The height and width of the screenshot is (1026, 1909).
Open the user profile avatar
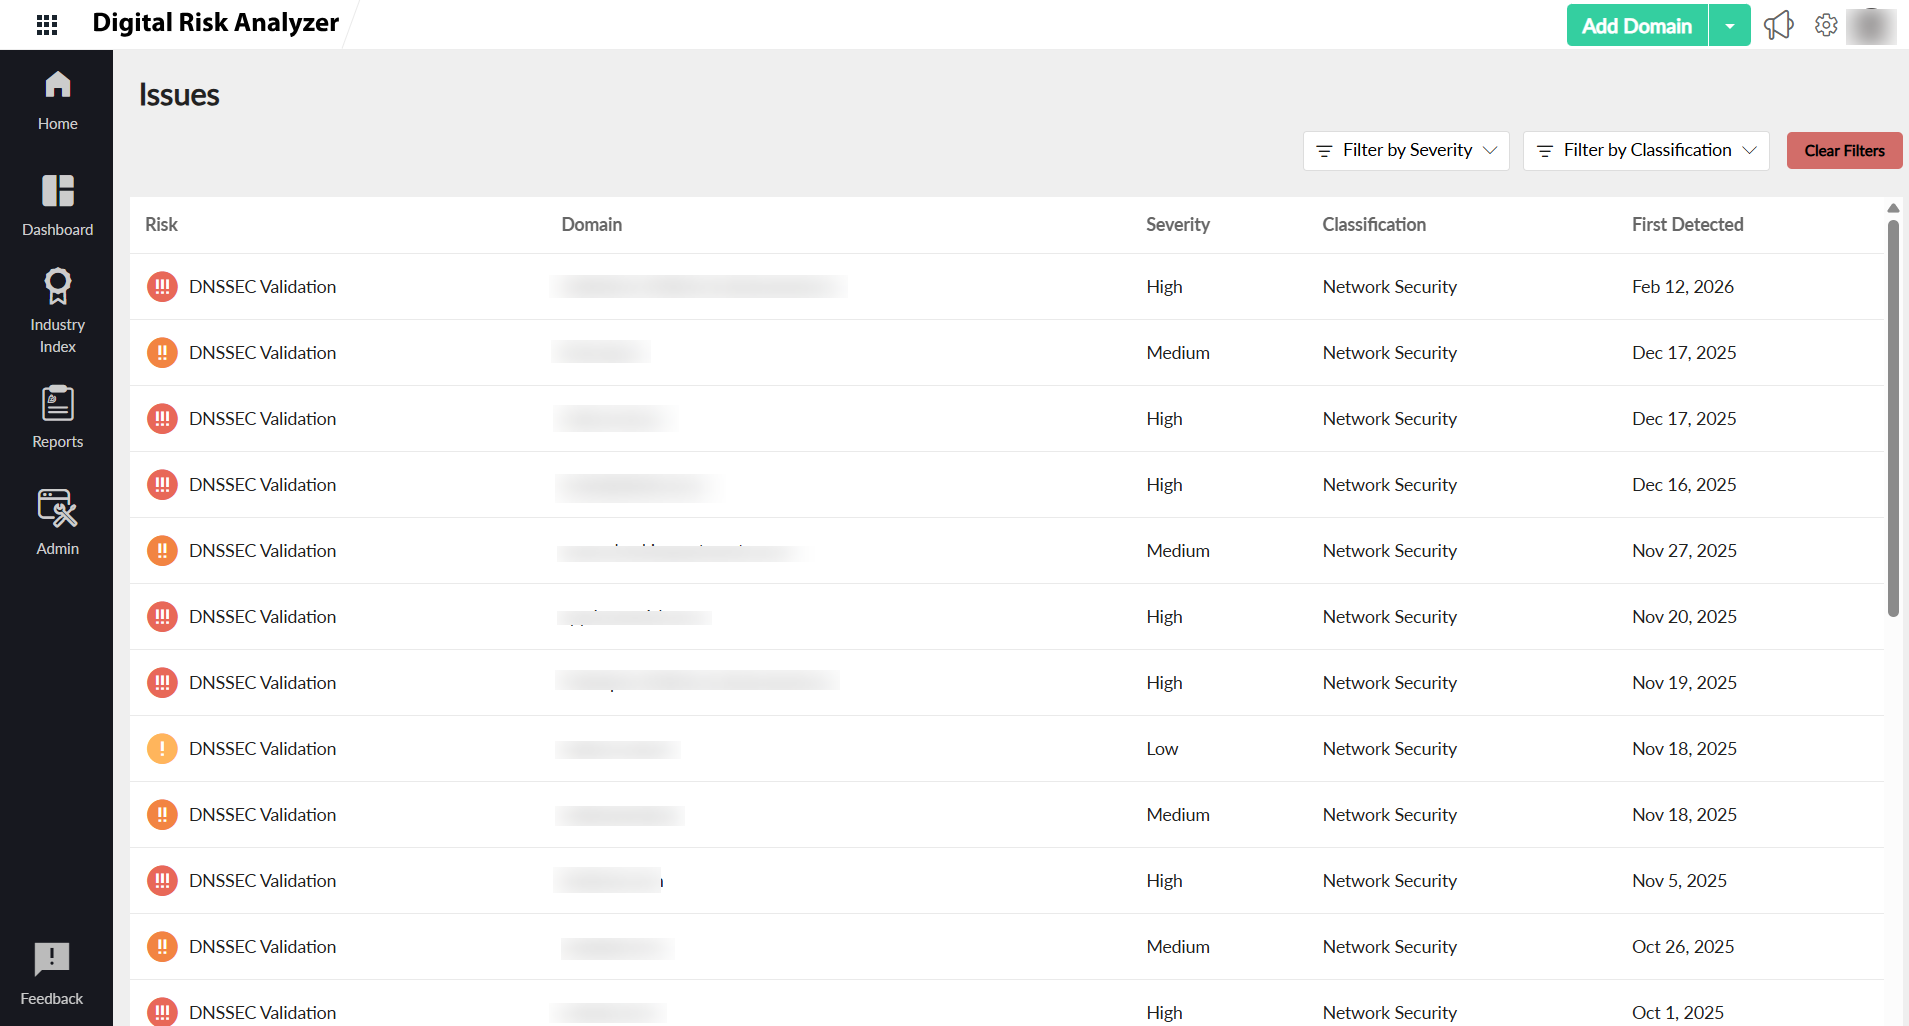[x=1870, y=26]
